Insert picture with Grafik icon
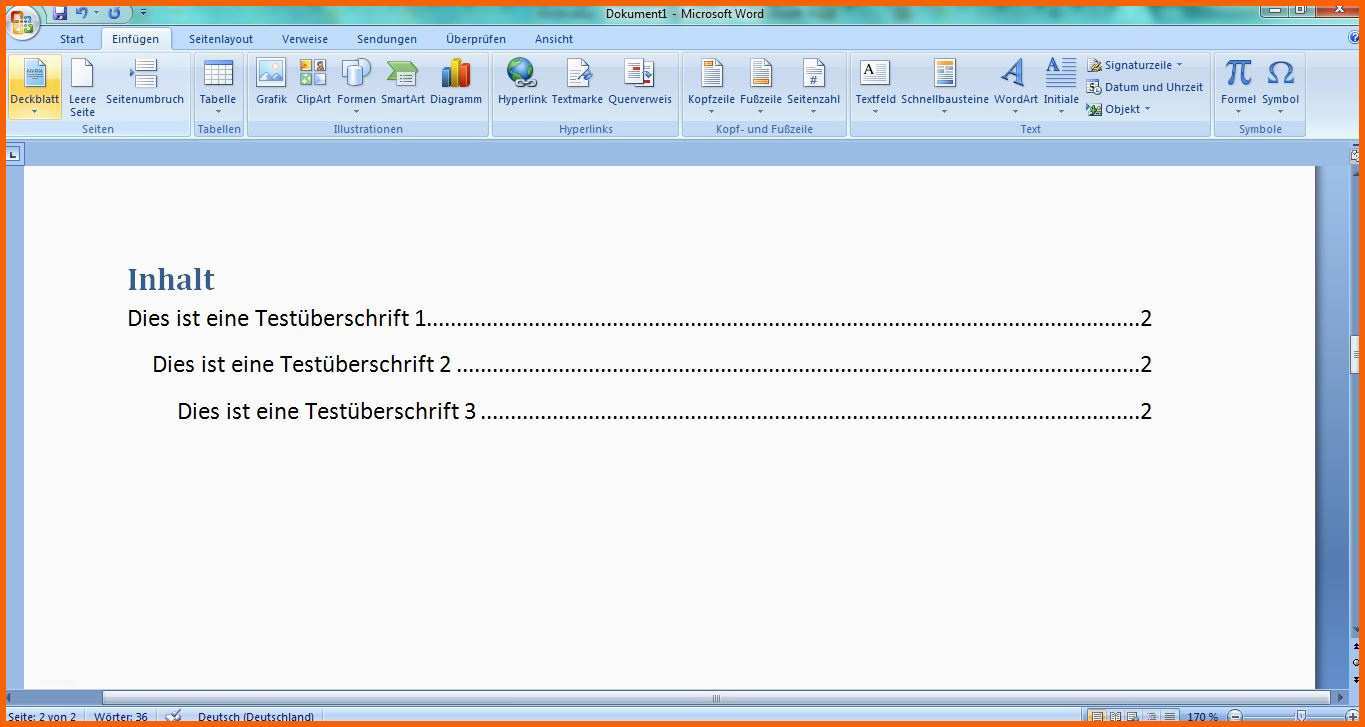1365x727 pixels. point(271,81)
